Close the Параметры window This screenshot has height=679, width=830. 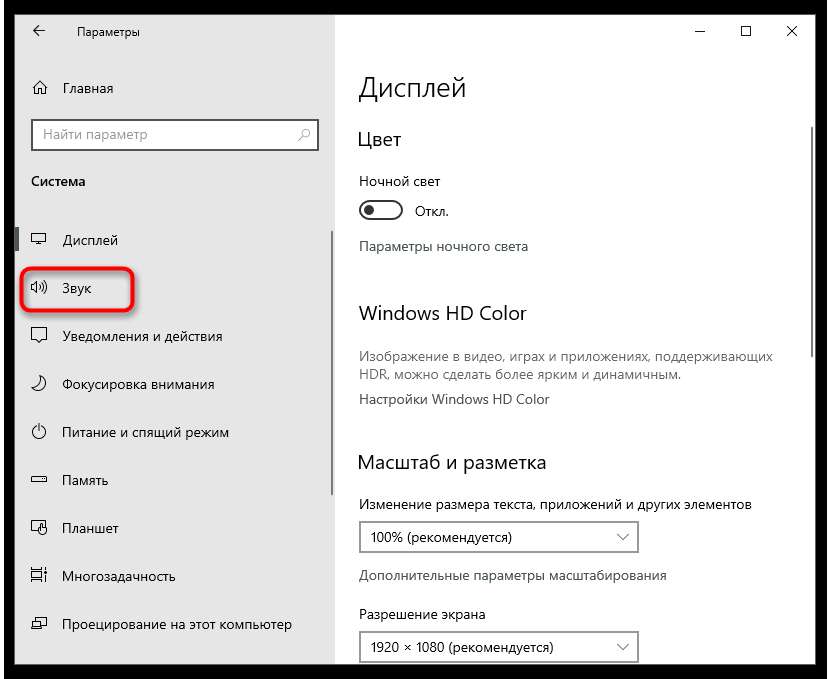point(792,31)
